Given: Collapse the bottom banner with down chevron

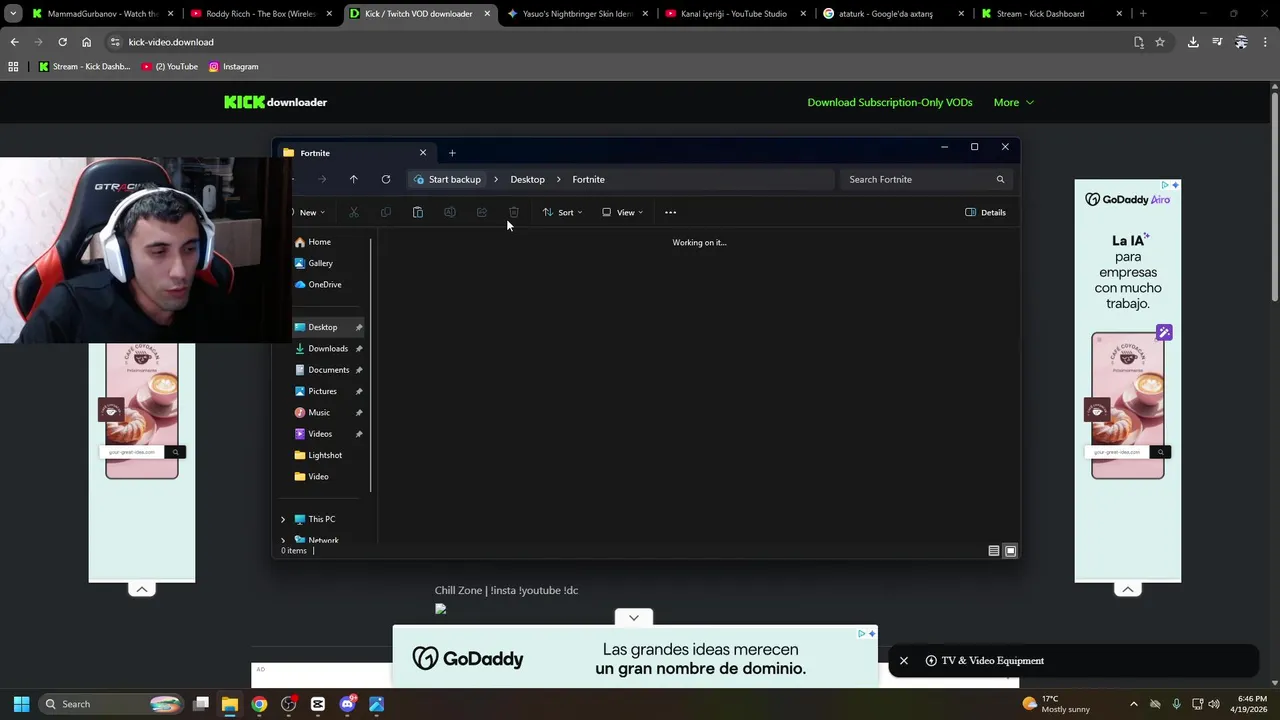Looking at the screenshot, I should point(634,618).
